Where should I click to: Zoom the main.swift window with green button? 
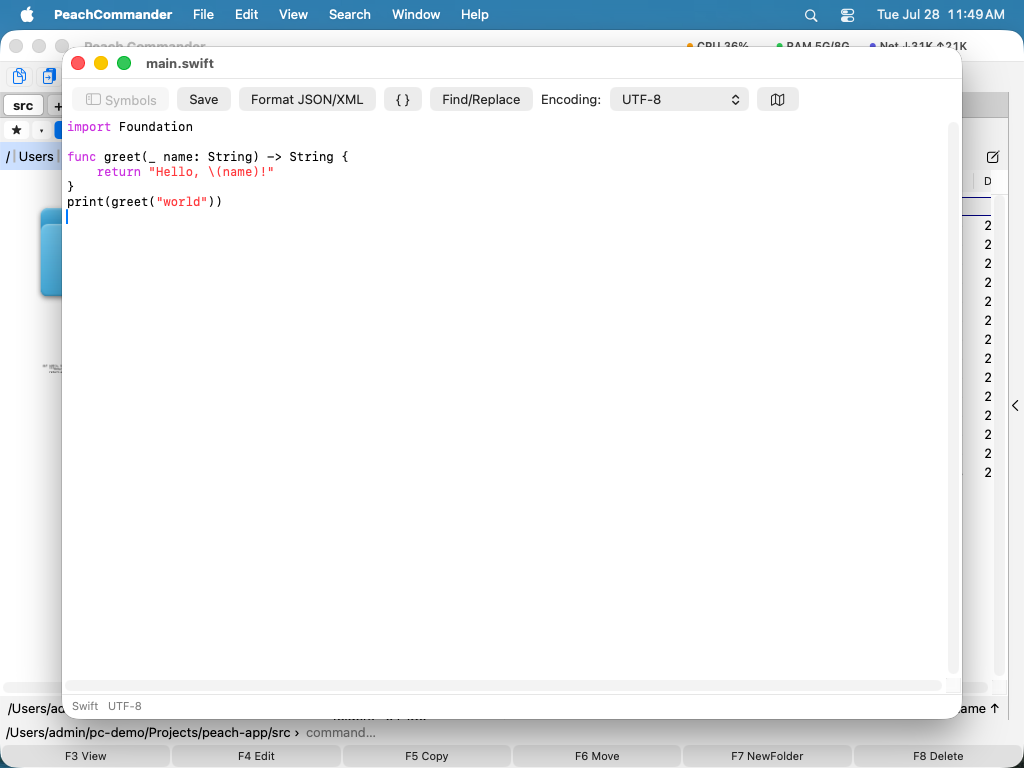coord(123,63)
